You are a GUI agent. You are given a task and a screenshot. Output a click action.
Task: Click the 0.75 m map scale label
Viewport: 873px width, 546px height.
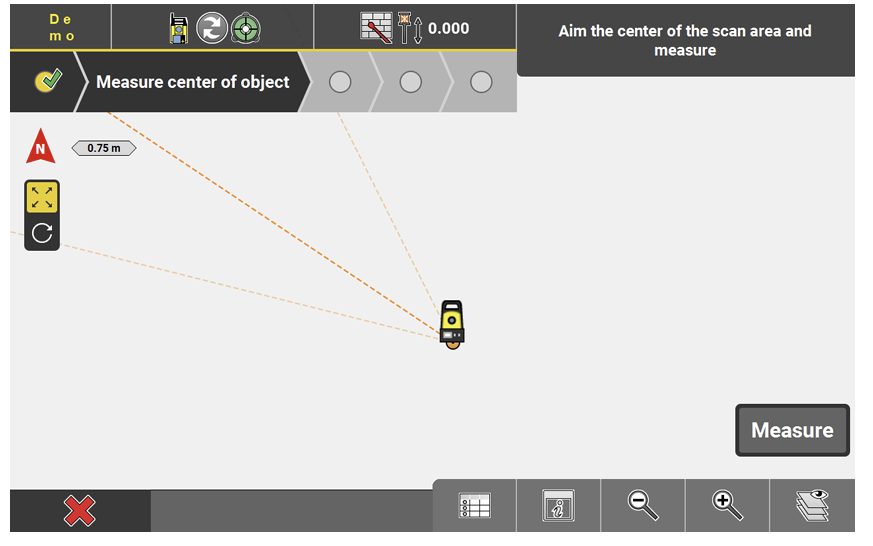click(x=103, y=148)
